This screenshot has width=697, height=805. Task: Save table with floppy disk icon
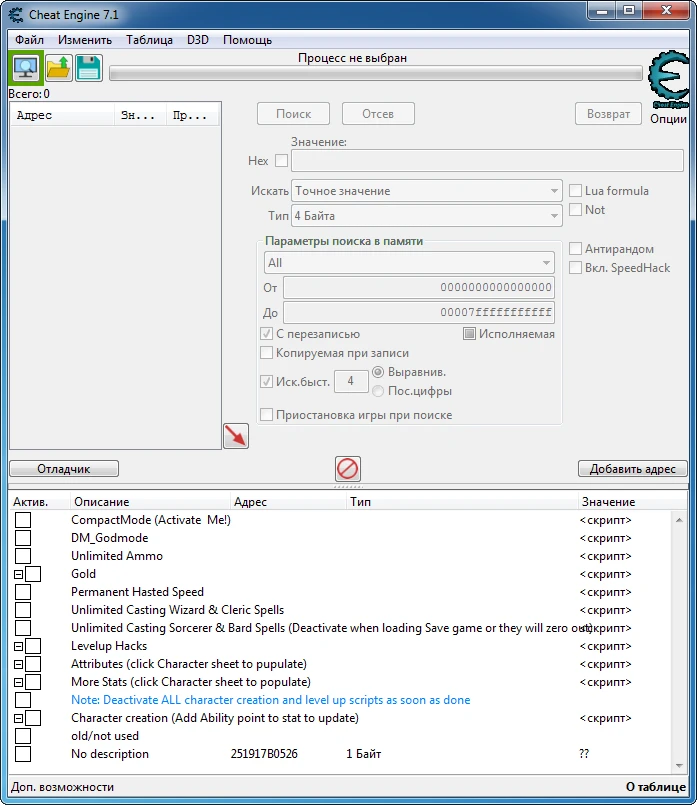(89, 68)
